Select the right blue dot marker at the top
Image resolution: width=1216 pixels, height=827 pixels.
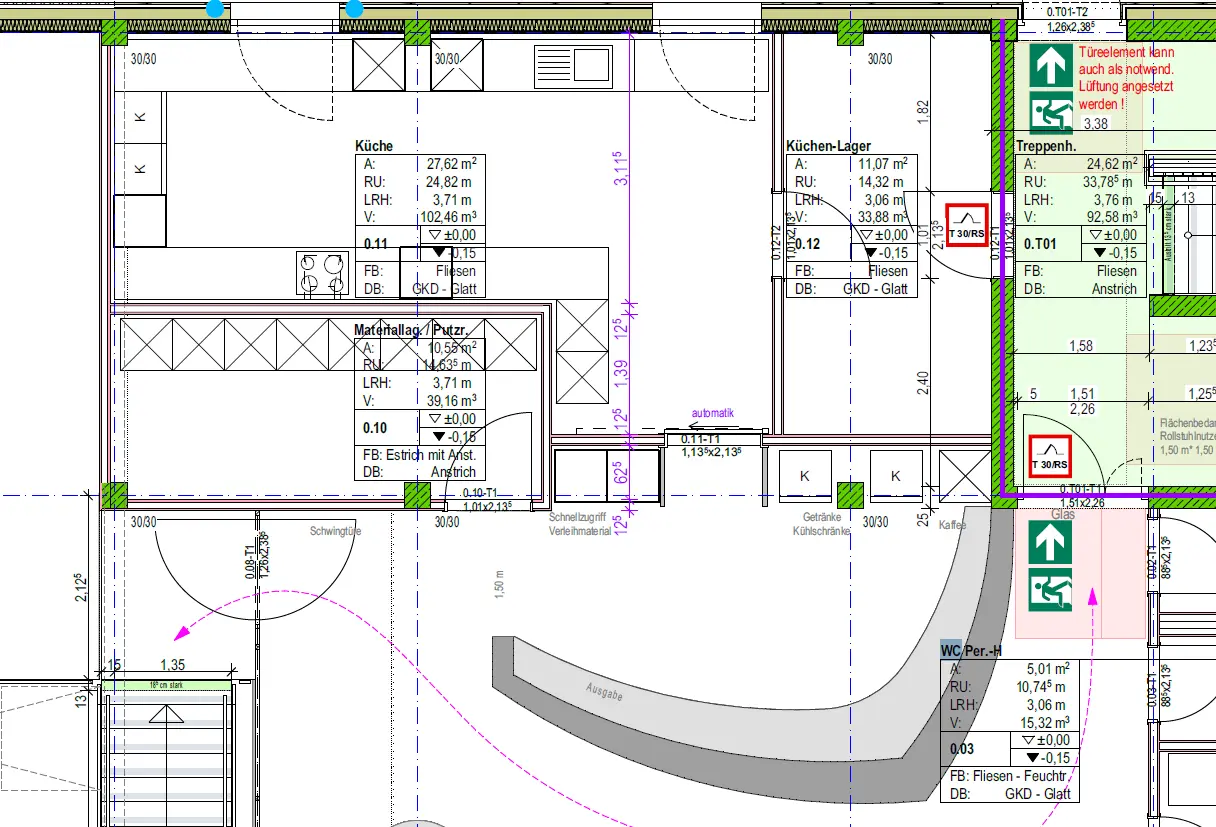pyautogui.click(x=354, y=9)
